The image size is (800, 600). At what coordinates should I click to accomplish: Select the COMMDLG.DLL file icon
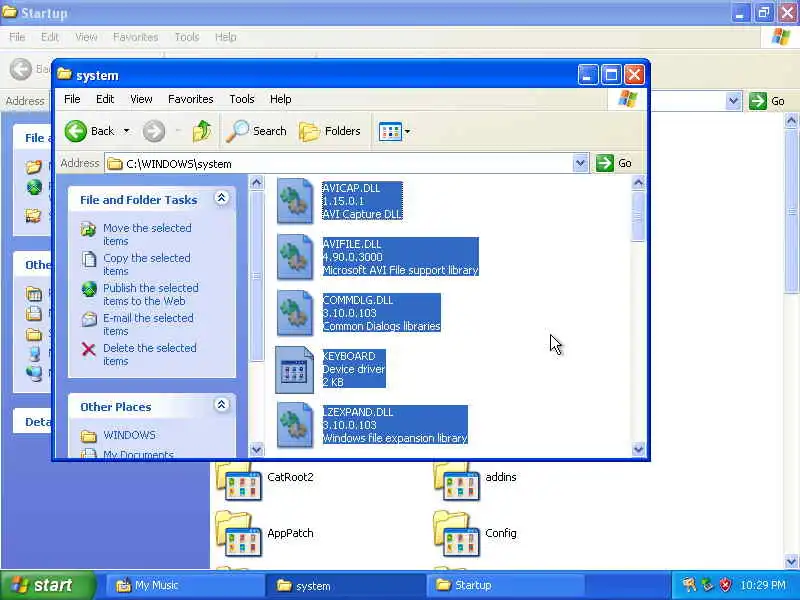pyautogui.click(x=294, y=313)
